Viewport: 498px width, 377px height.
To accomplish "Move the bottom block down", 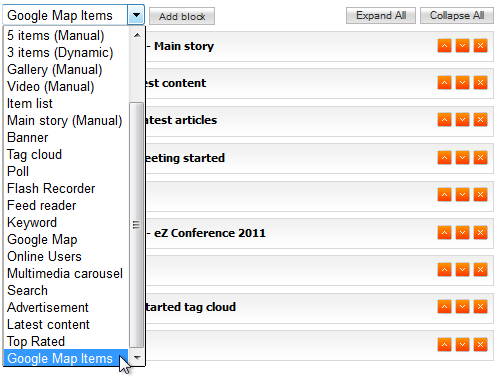I will pyautogui.click(x=462, y=344).
